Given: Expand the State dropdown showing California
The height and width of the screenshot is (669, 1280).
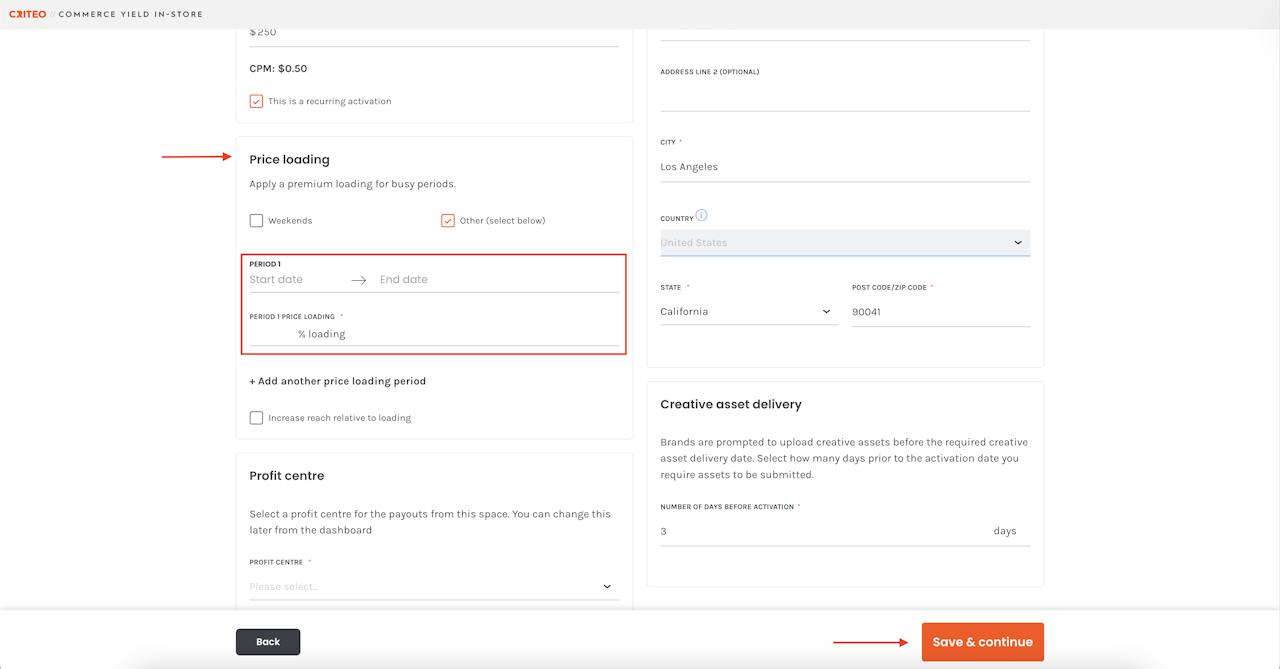Looking at the screenshot, I should coord(746,312).
